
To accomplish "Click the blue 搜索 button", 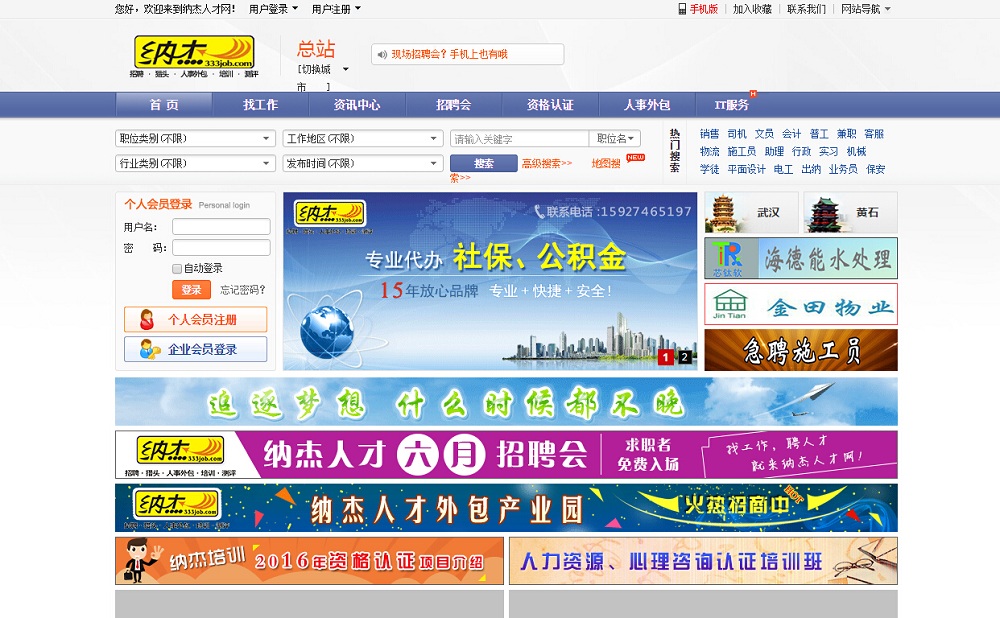I will click(483, 163).
